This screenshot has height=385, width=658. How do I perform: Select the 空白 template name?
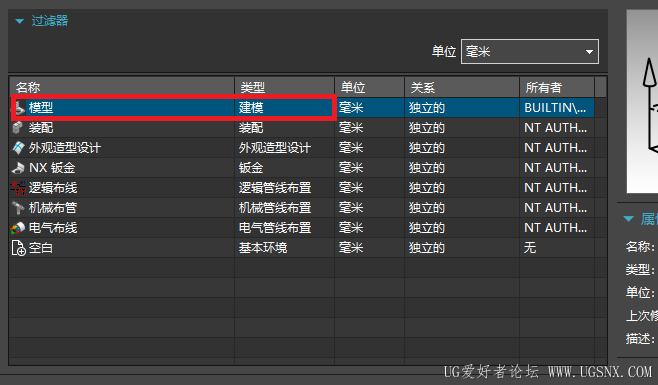click(41, 248)
